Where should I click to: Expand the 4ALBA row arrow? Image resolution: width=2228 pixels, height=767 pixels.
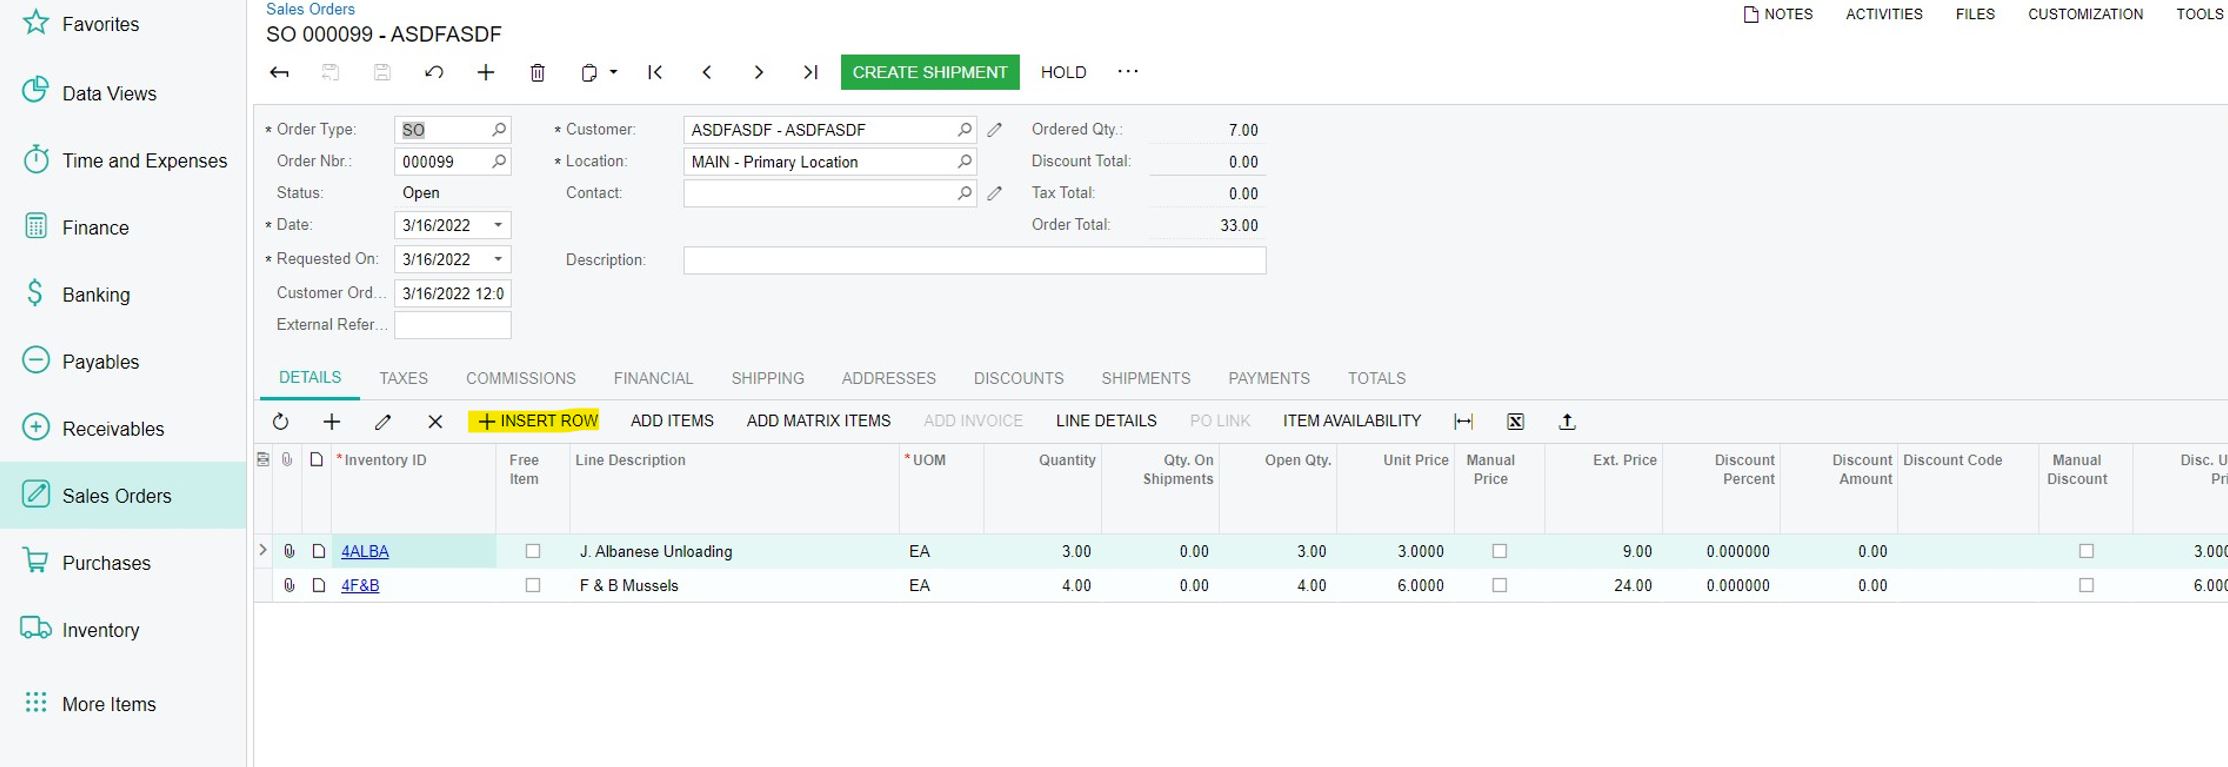pos(263,550)
